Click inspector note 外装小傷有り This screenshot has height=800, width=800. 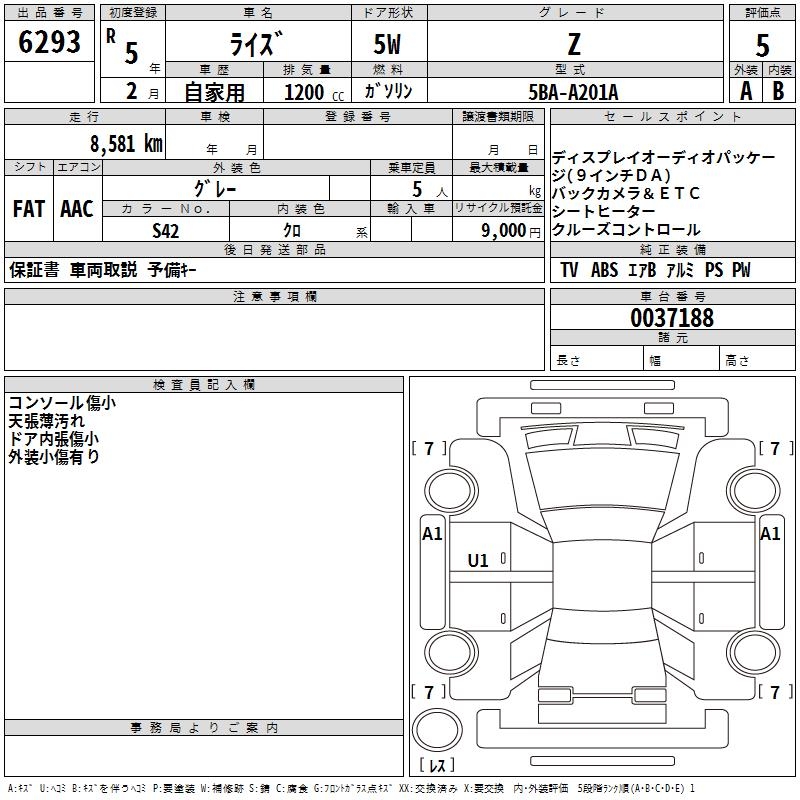(54, 457)
